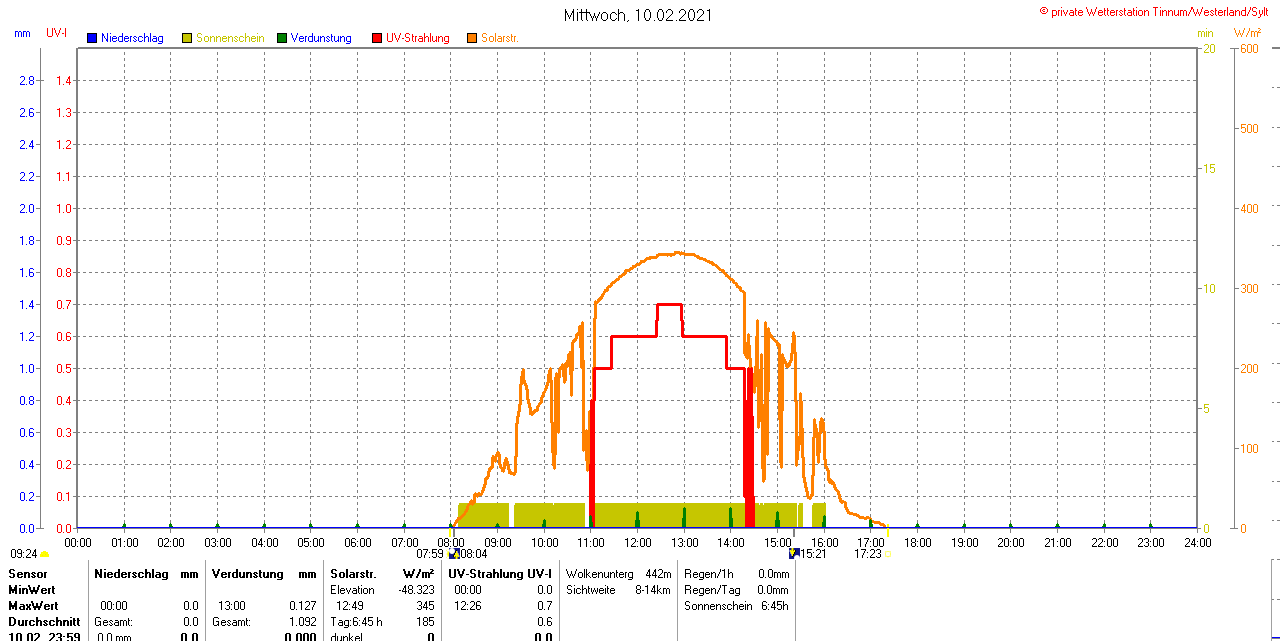Select the UV-Strahlung legend label text
This screenshot has height=641, width=1280.
[417, 38]
